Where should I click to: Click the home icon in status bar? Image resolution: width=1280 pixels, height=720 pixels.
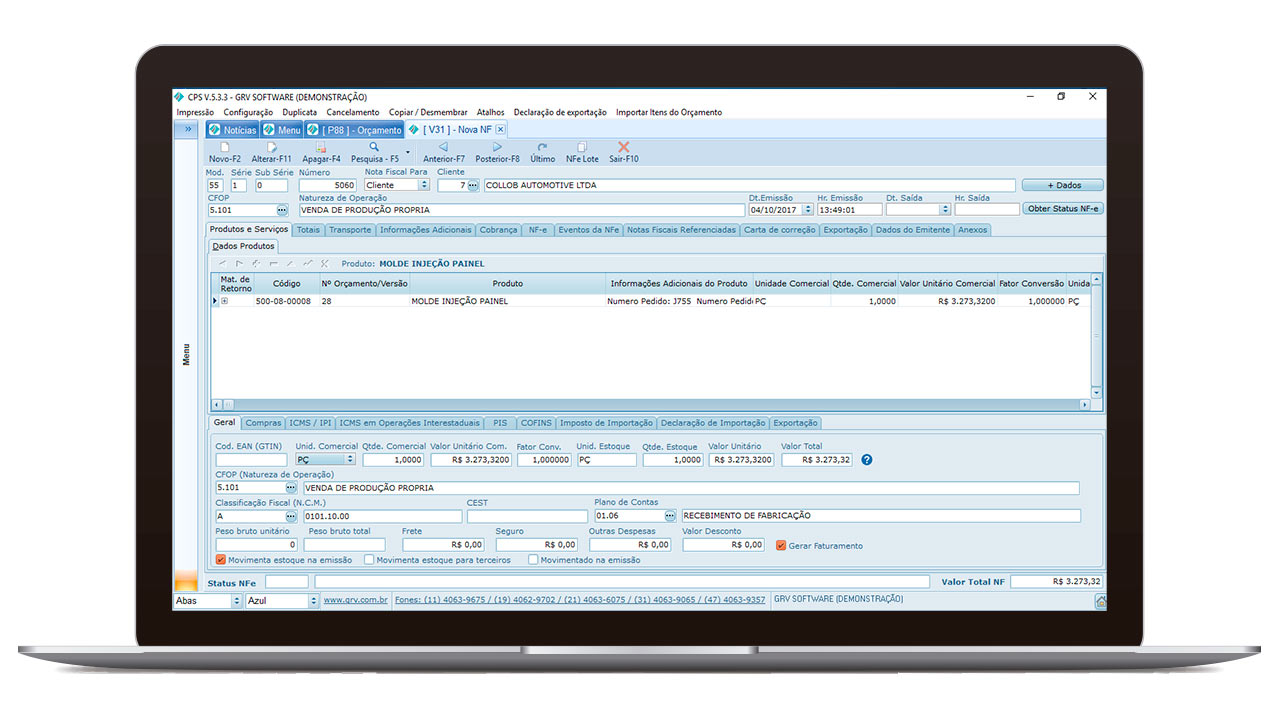pyautogui.click(x=1100, y=601)
